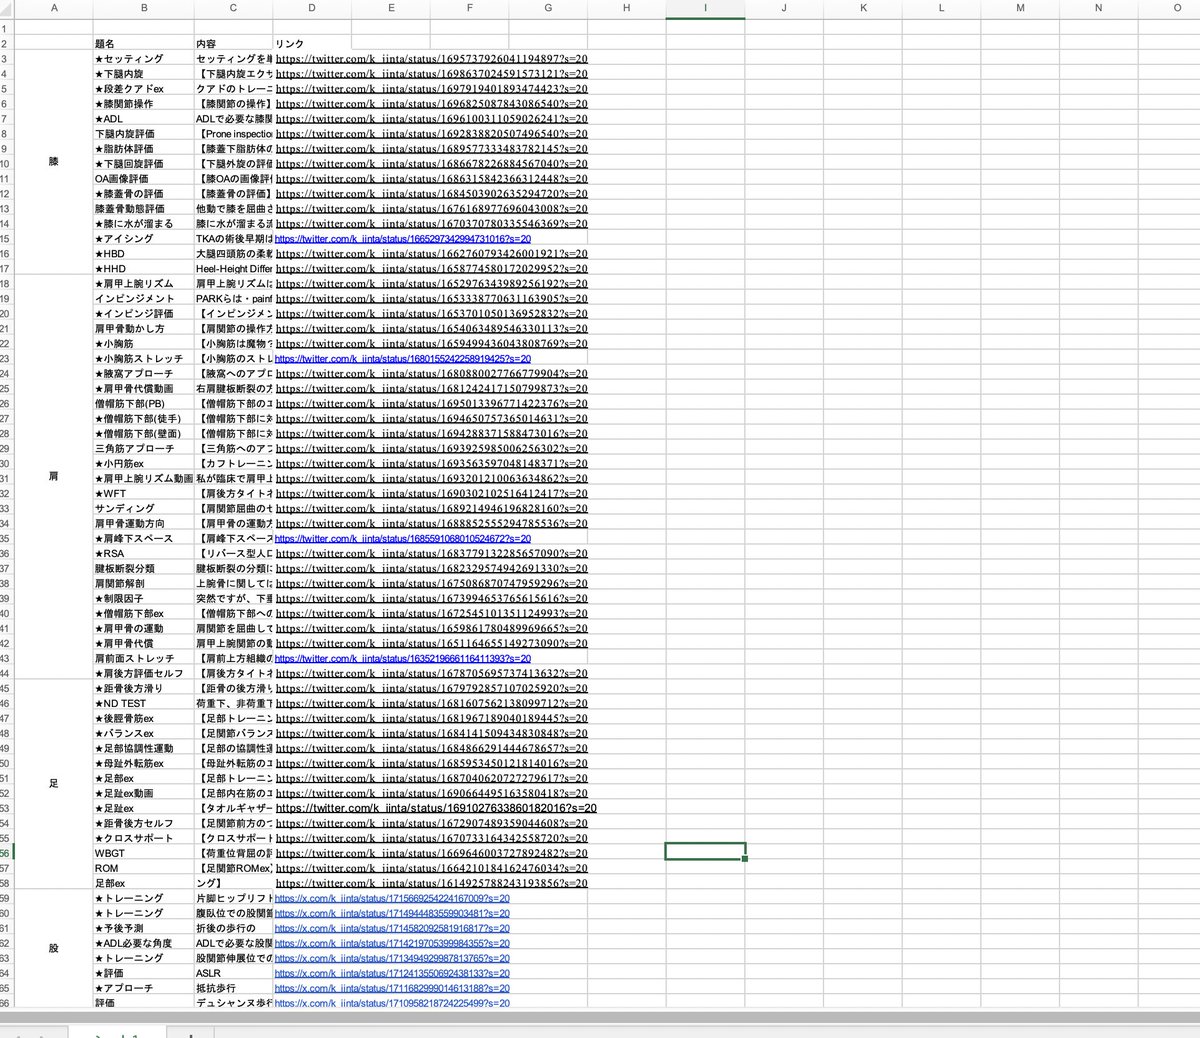1200x1038 pixels.
Task: Open the Twitter link for ★下腿内旋
Action: 431,74
